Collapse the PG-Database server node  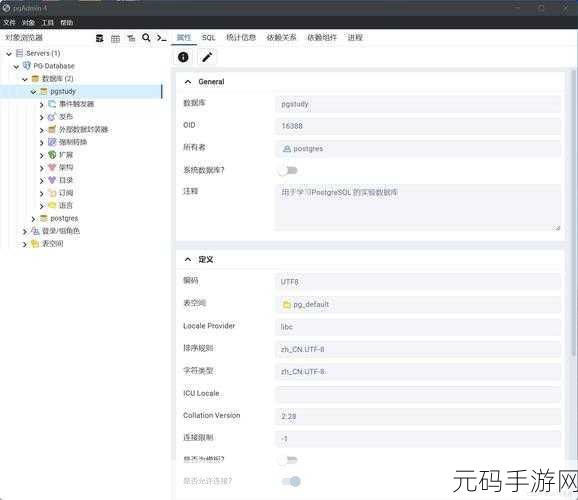click(x=17, y=67)
